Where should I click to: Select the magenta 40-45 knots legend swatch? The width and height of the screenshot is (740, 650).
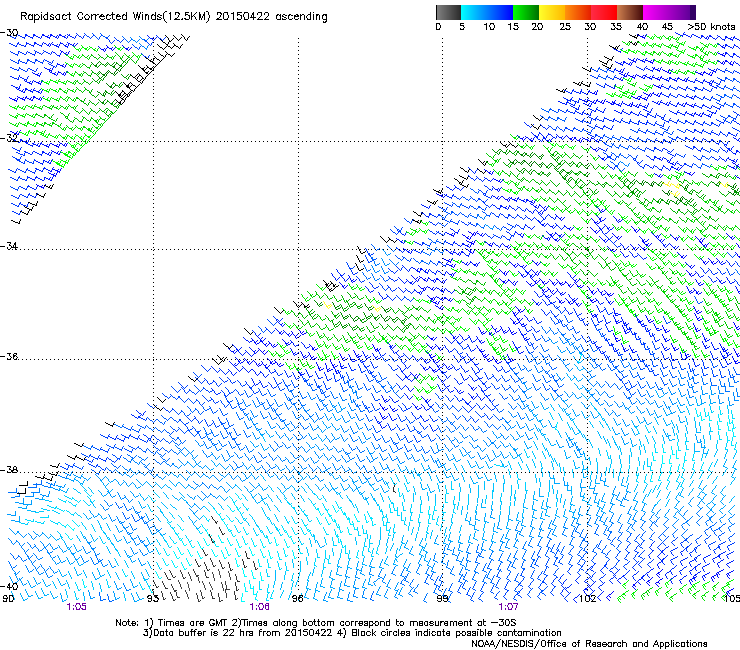coord(656,12)
